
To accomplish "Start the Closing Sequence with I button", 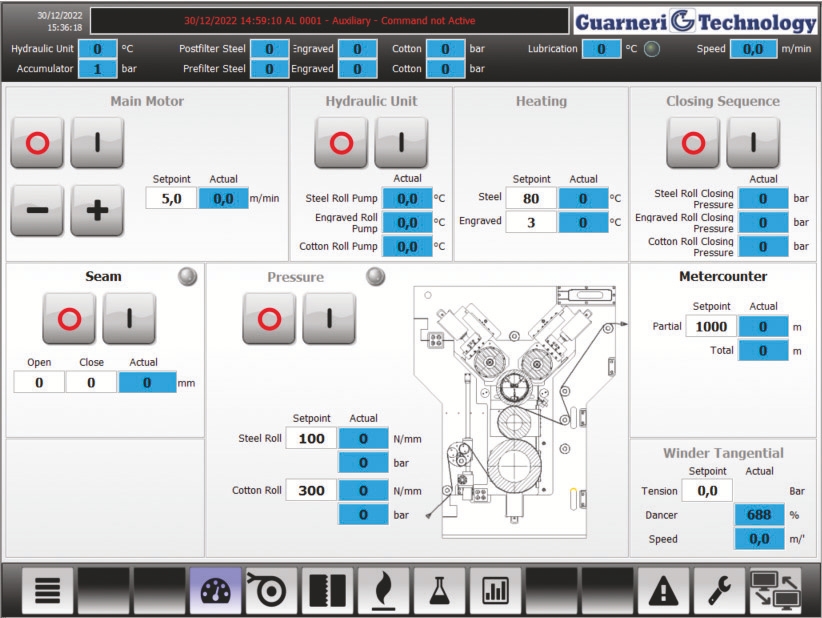I will point(752,143).
